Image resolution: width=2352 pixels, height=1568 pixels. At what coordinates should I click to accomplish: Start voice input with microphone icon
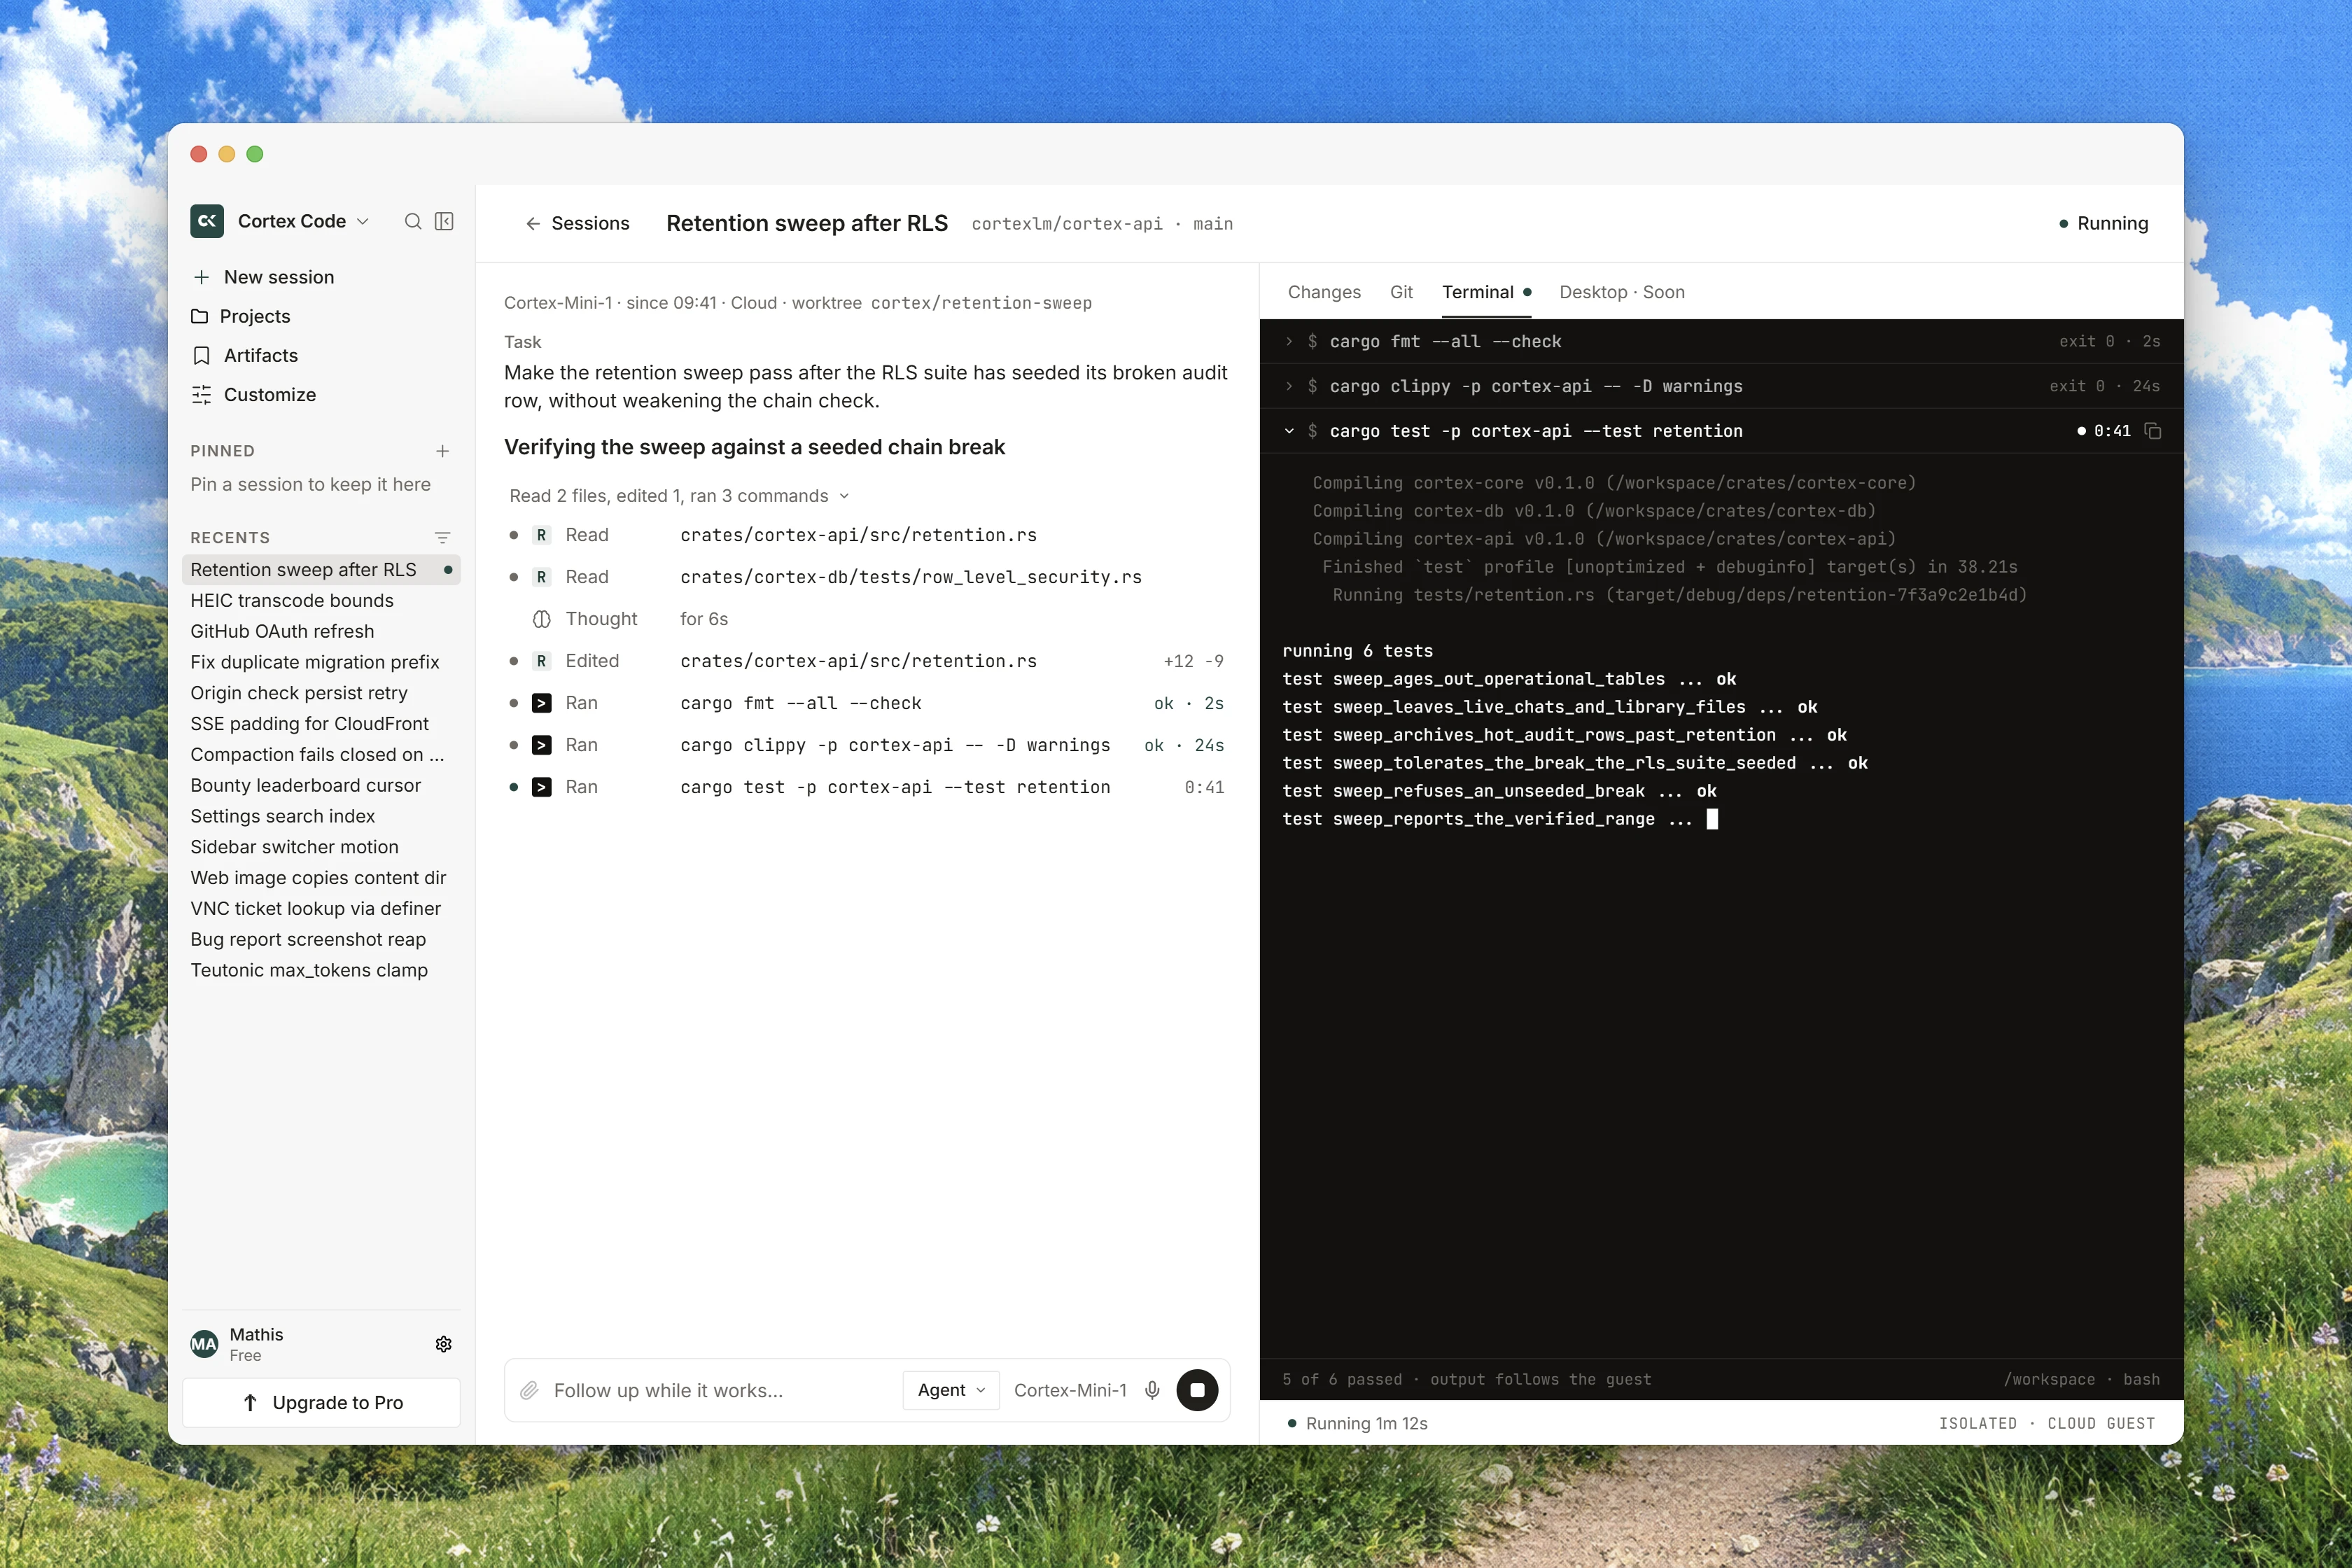1152,1390
